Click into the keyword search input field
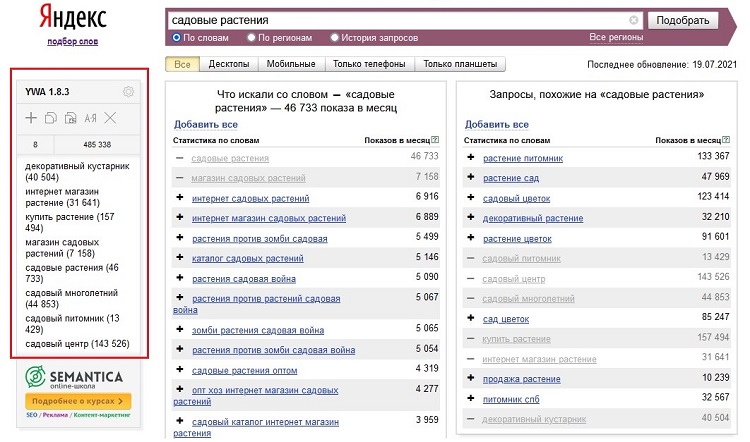This screenshot has width=750, height=442. tap(400, 20)
